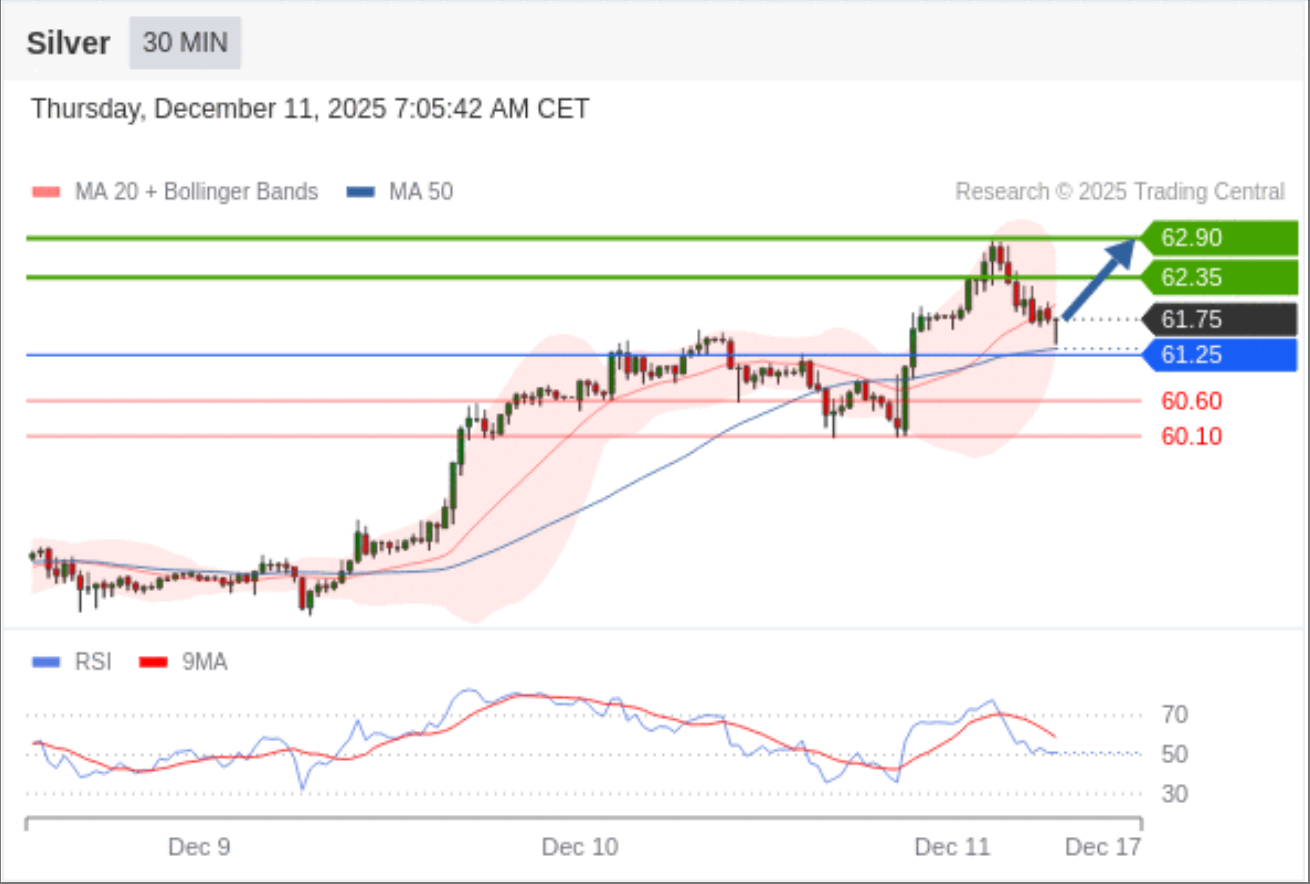
Task: Click the 30 MIN timeframe button
Action: (x=185, y=43)
